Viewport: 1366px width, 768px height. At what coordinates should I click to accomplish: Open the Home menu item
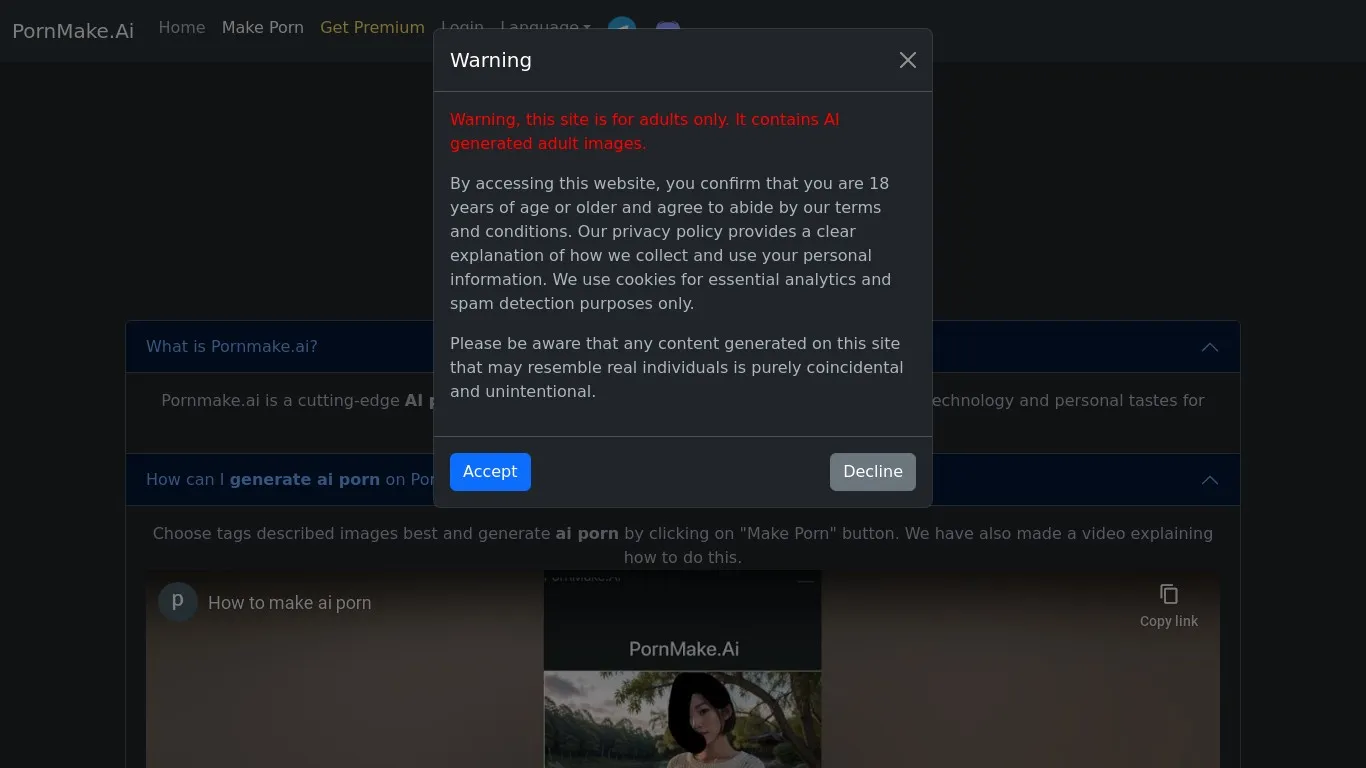click(x=181, y=28)
